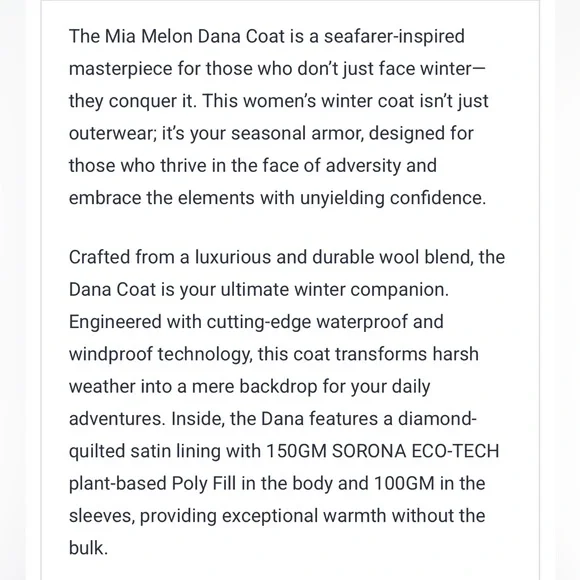This screenshot has height=580, width=580.
Task: Click the word "seafarer-inspired"
Action: click(x=394, y=37)
